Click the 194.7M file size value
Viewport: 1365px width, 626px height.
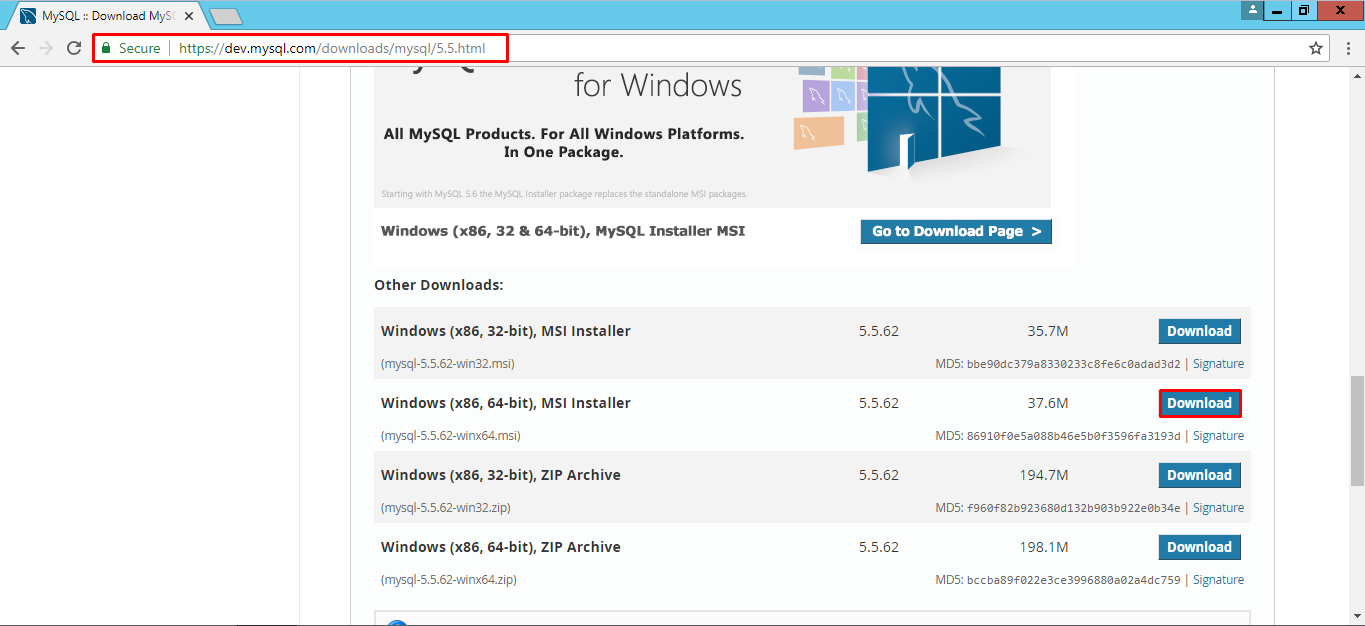pos(1044,475)
